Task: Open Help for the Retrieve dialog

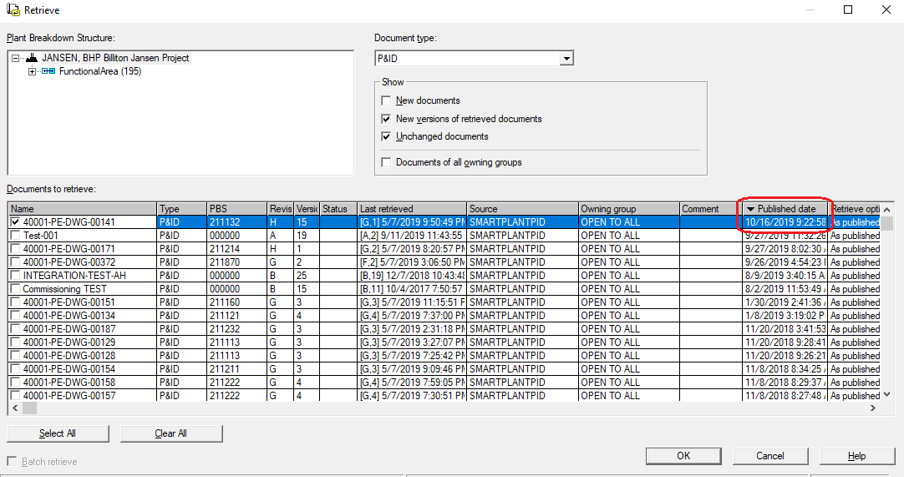Action: click(x=856, y=456)
